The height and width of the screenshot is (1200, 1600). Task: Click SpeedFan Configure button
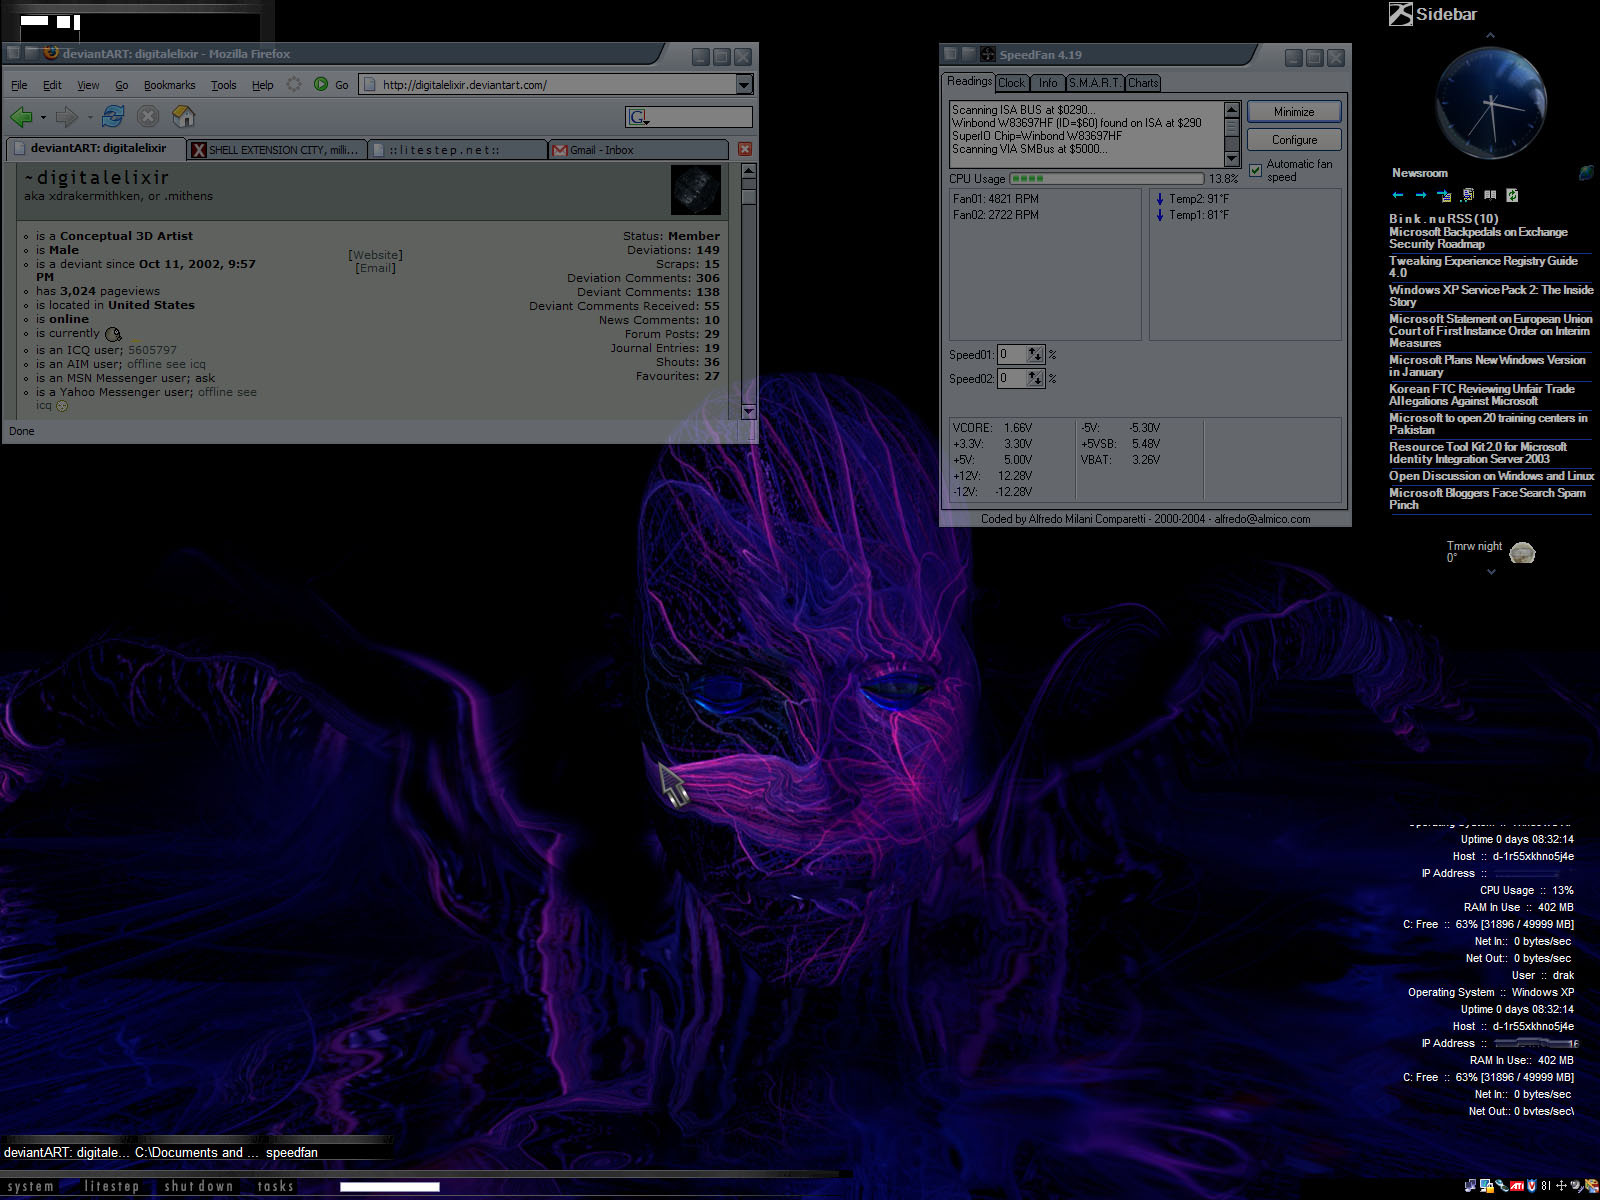[1294, 140]
